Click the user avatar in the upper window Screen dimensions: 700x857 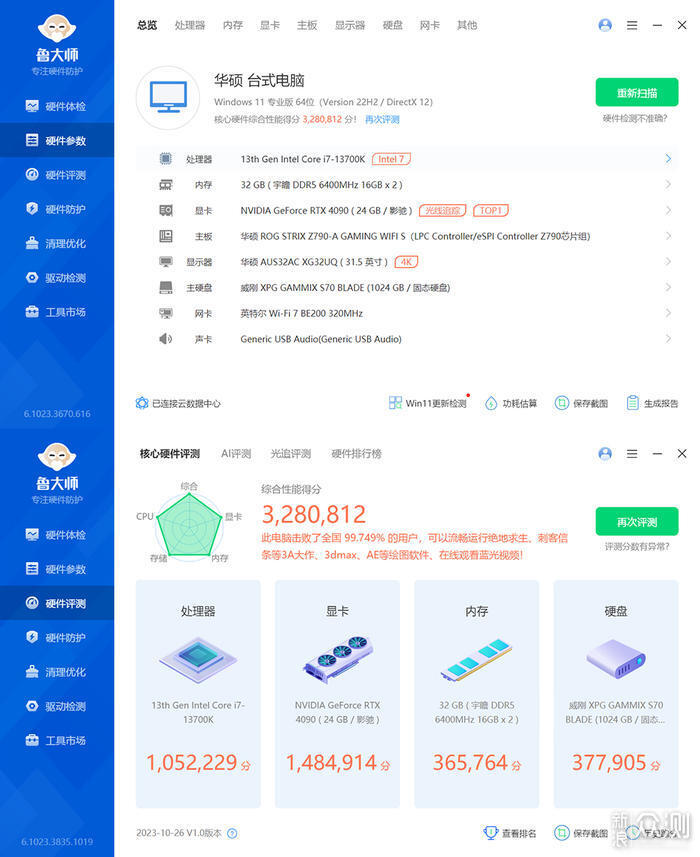[x=605, y=25]
